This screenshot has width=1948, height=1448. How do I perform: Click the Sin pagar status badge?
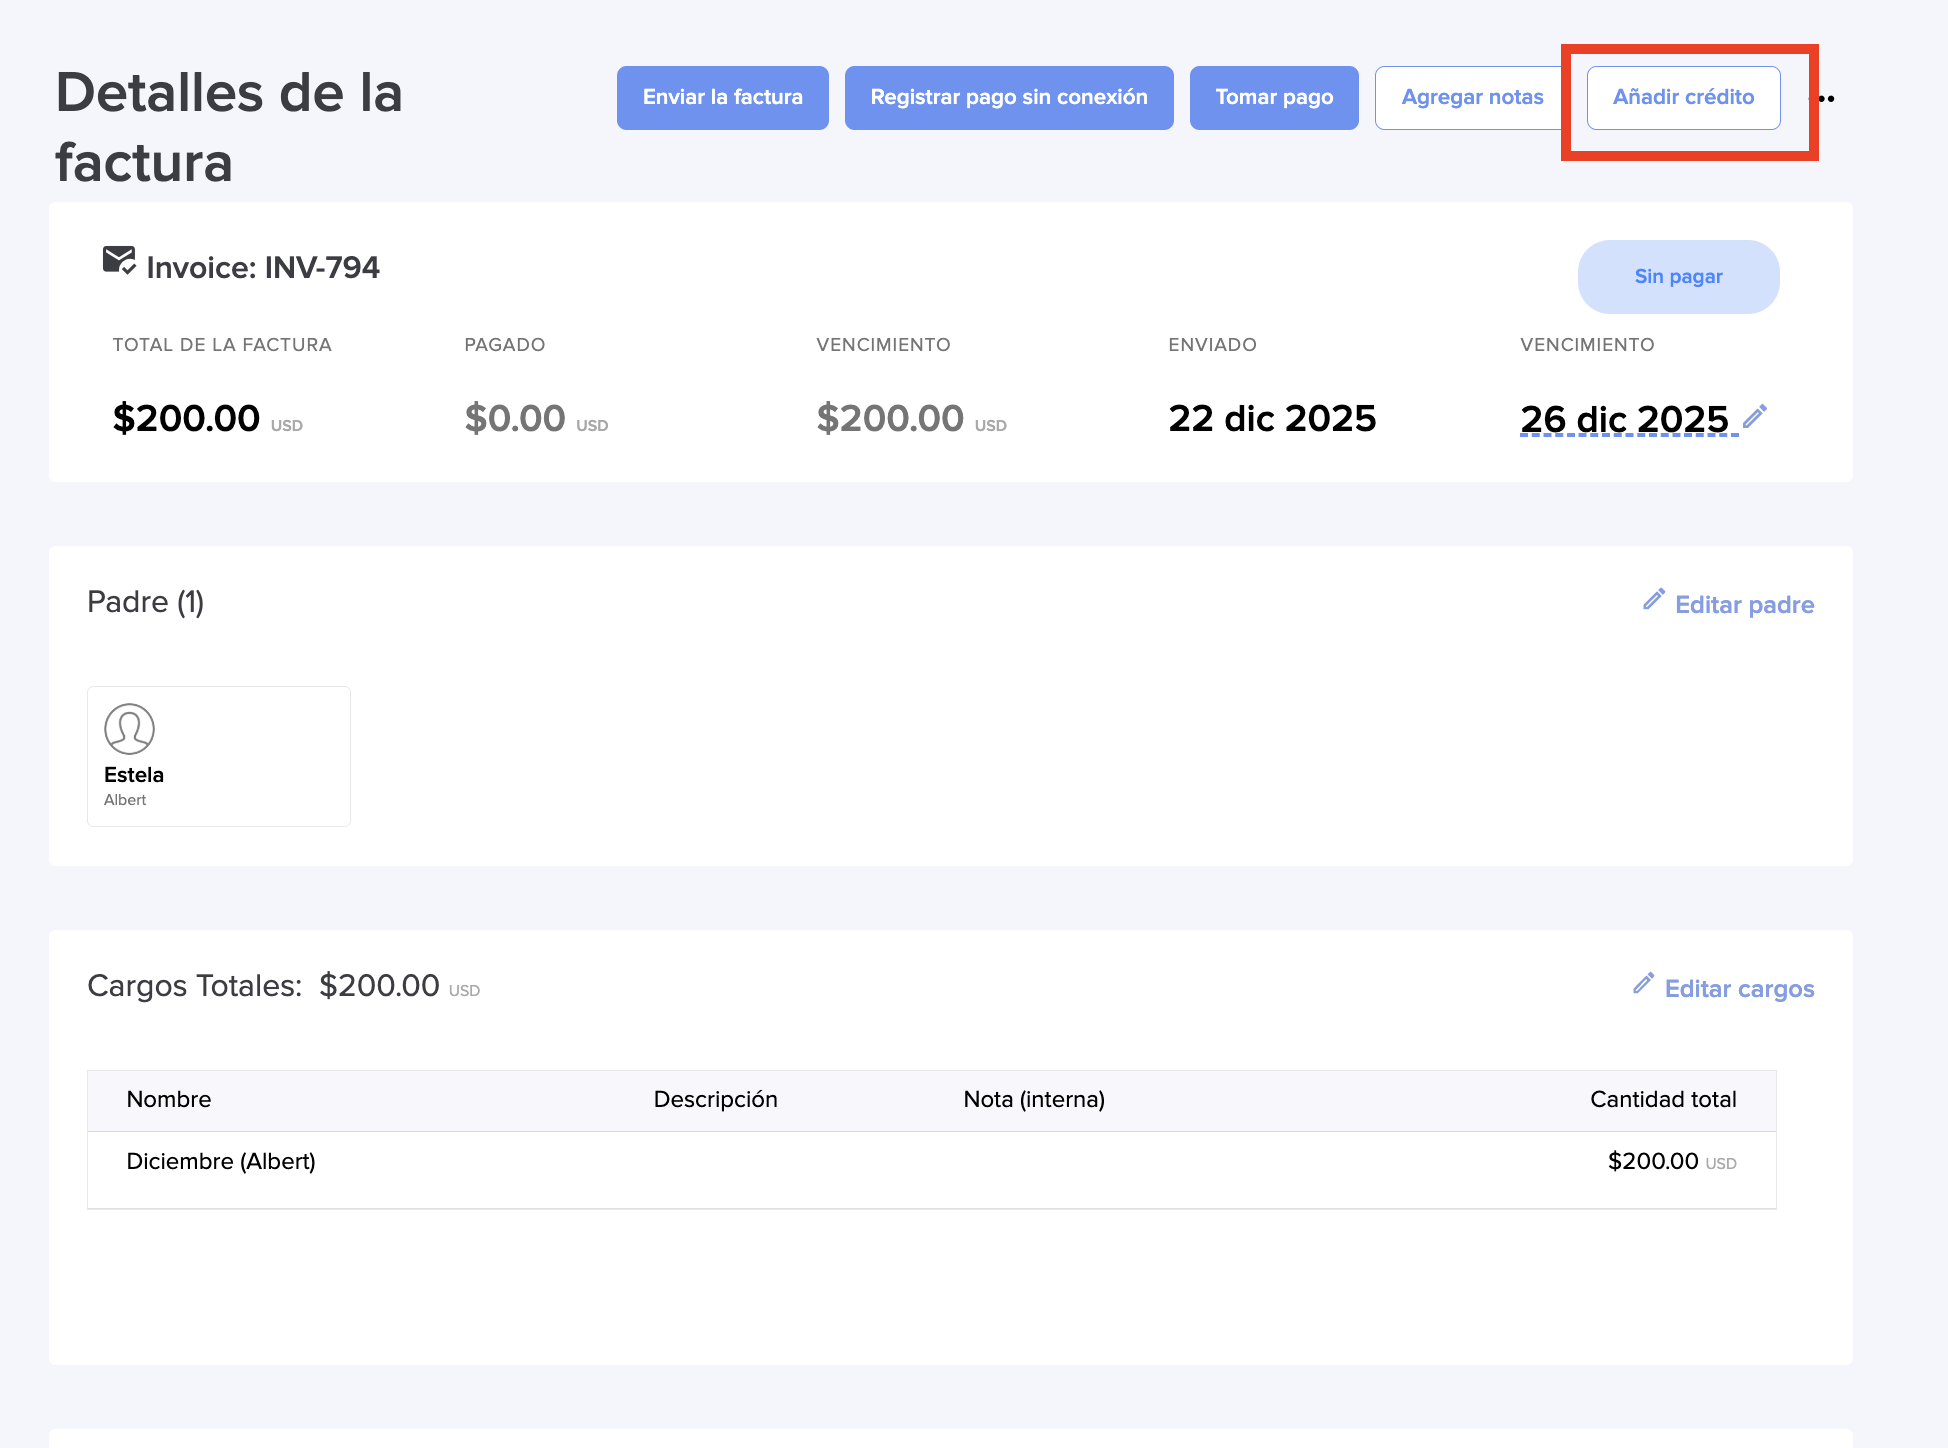(1678, 277)
